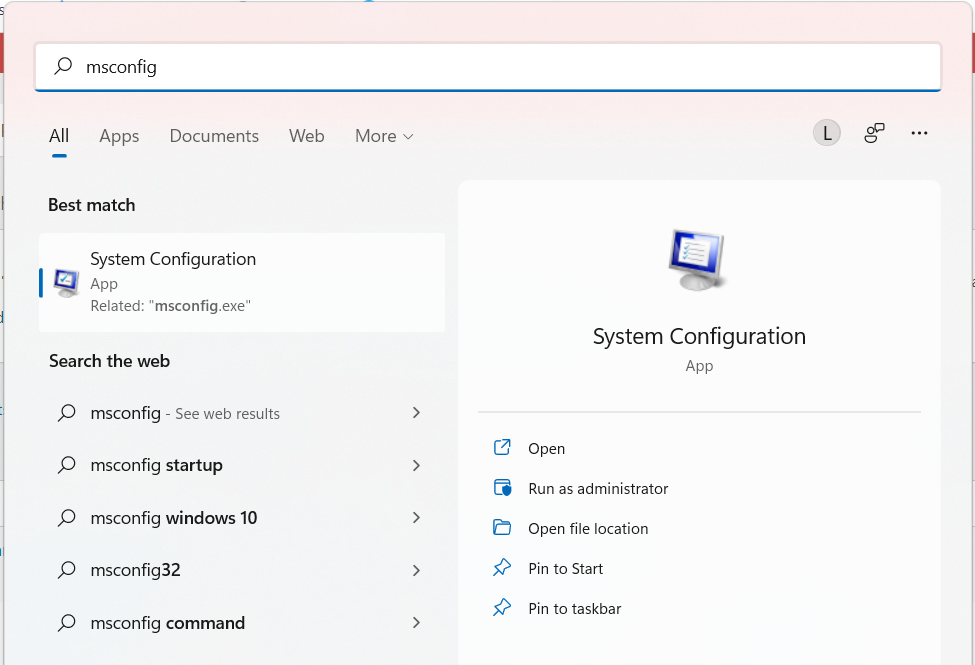Image resolution: width=975 pixels, height=665 pixels.
Task: Open System Configuration best match result
Action: click(x=242, y=282)
